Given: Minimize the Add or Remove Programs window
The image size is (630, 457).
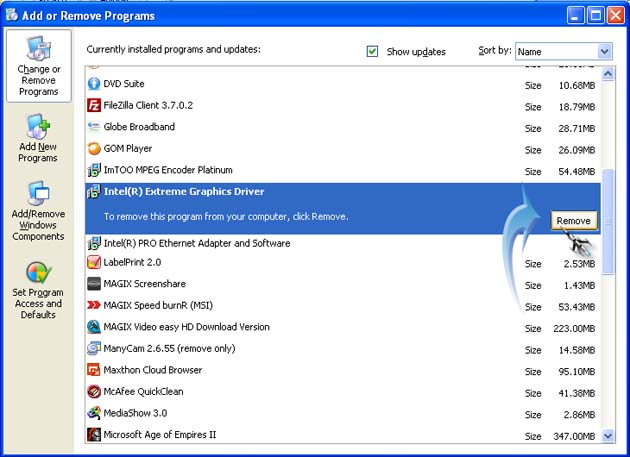Looking at the screenshot, I should (x=575, y=16).
